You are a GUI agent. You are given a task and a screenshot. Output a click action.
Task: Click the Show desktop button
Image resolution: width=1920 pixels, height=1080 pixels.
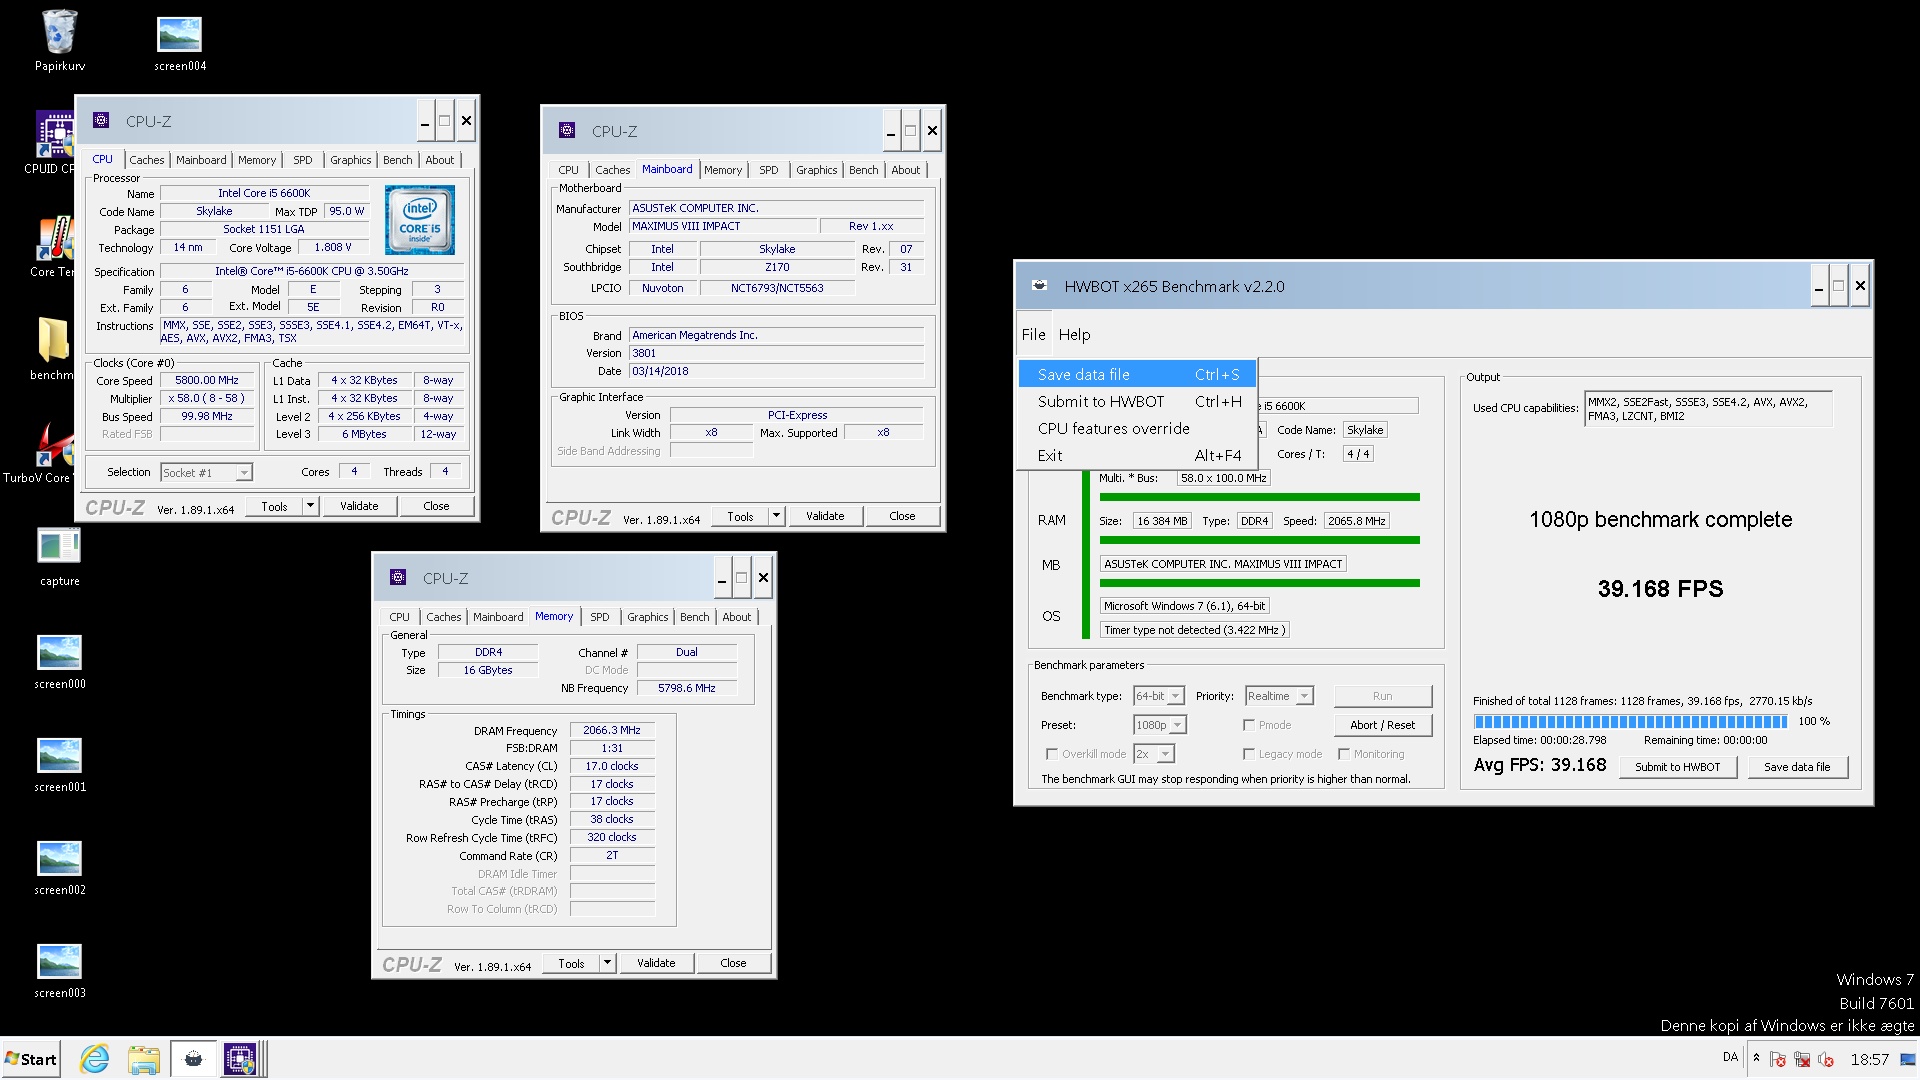click(x=1908, y=1059)
